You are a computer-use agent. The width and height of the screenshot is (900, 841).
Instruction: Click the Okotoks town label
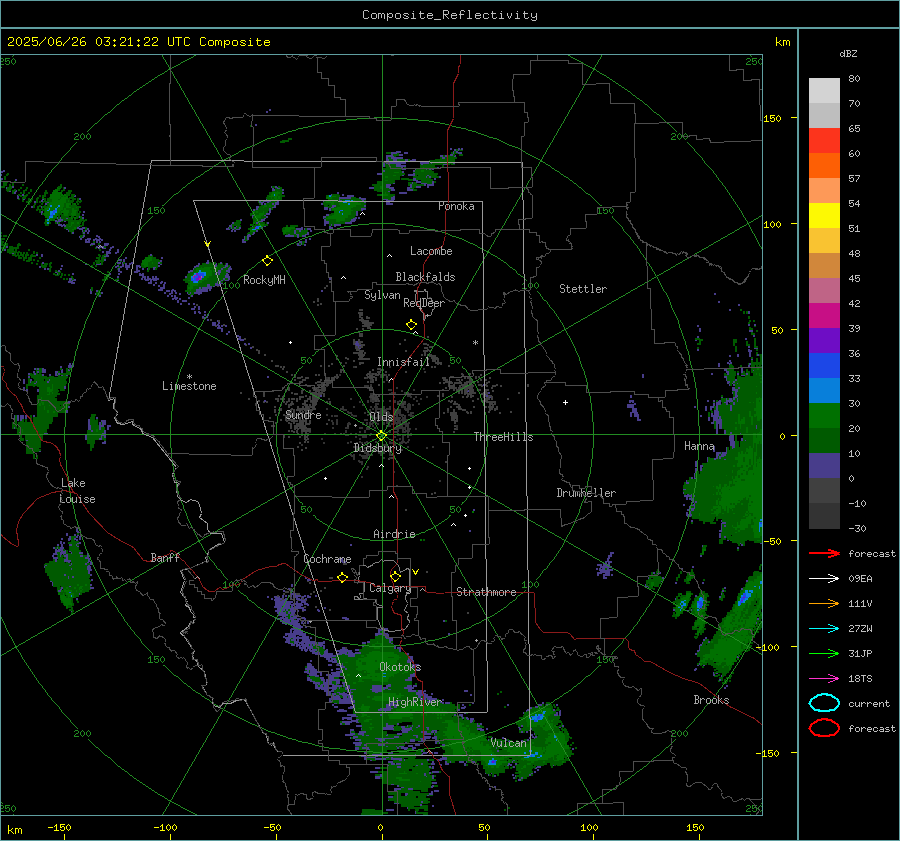click(x=400, y=667)
